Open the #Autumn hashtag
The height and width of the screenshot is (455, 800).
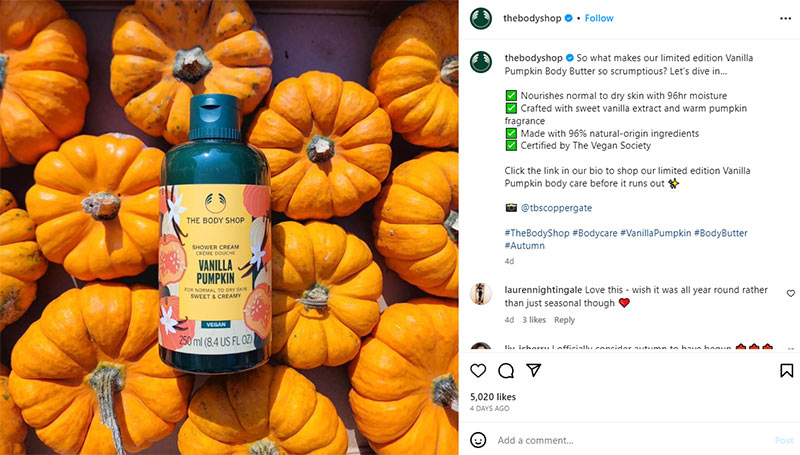[x=524, y=245]
